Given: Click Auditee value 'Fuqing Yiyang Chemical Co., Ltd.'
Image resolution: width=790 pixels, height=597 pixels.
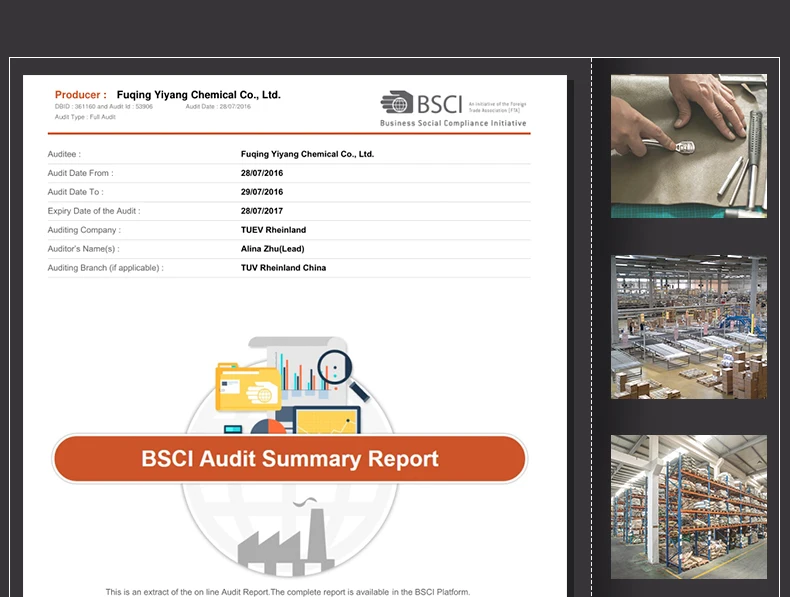Looking at the screenshot, I should pyautogui.click(x=307, y=154).
